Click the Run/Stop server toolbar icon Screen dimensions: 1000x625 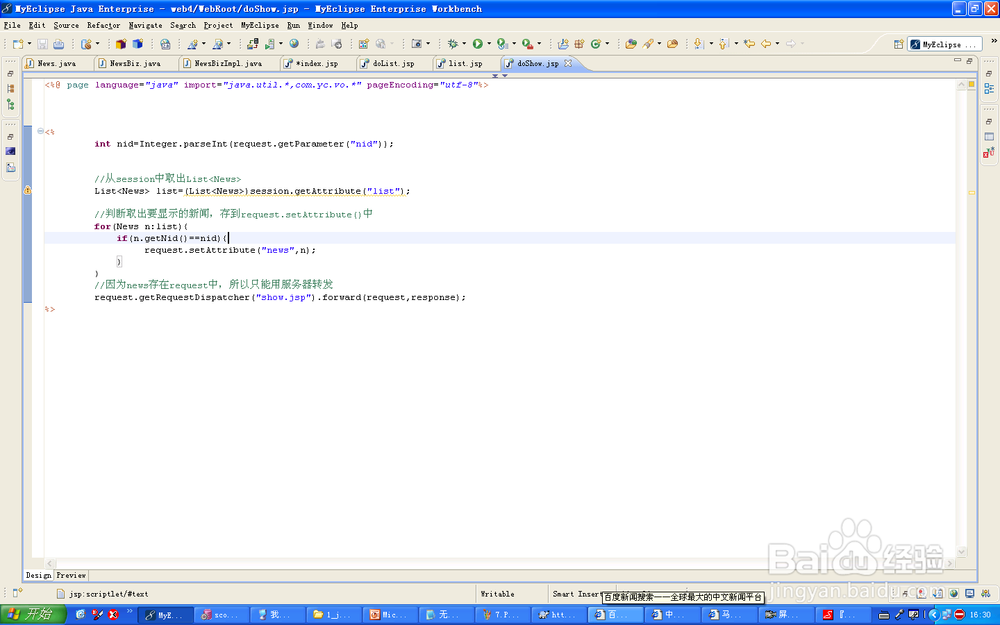click(270, 44)
